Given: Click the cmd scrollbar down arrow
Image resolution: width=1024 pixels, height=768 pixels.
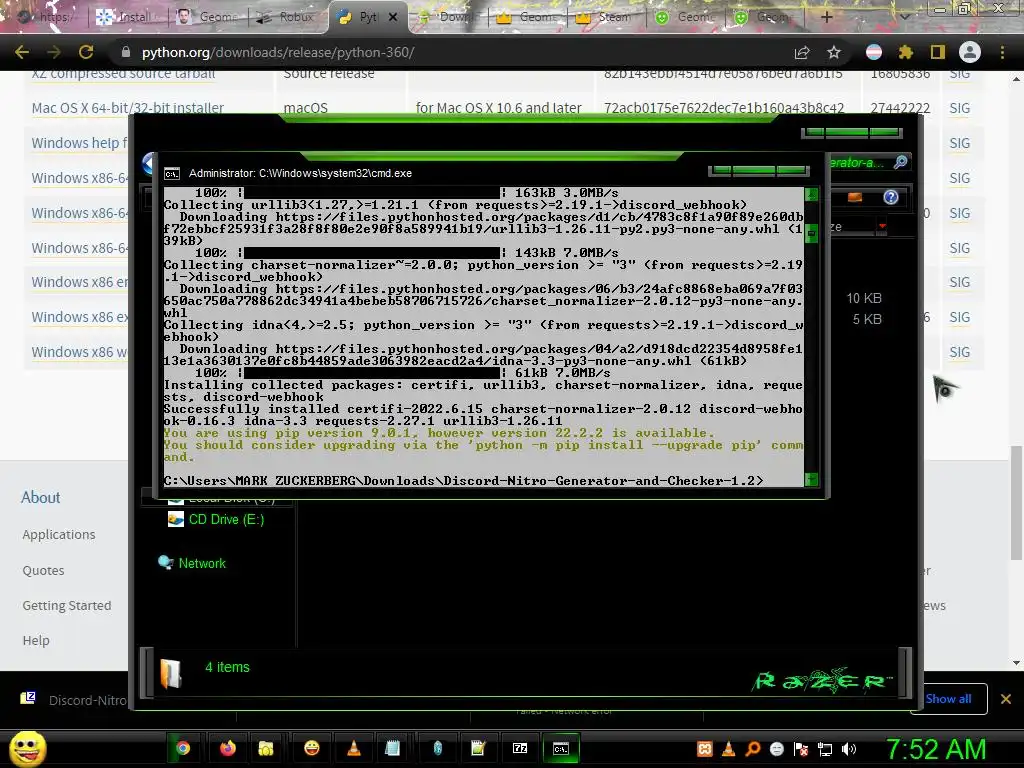Looking at the screenshot, I should tap(811, 479).
